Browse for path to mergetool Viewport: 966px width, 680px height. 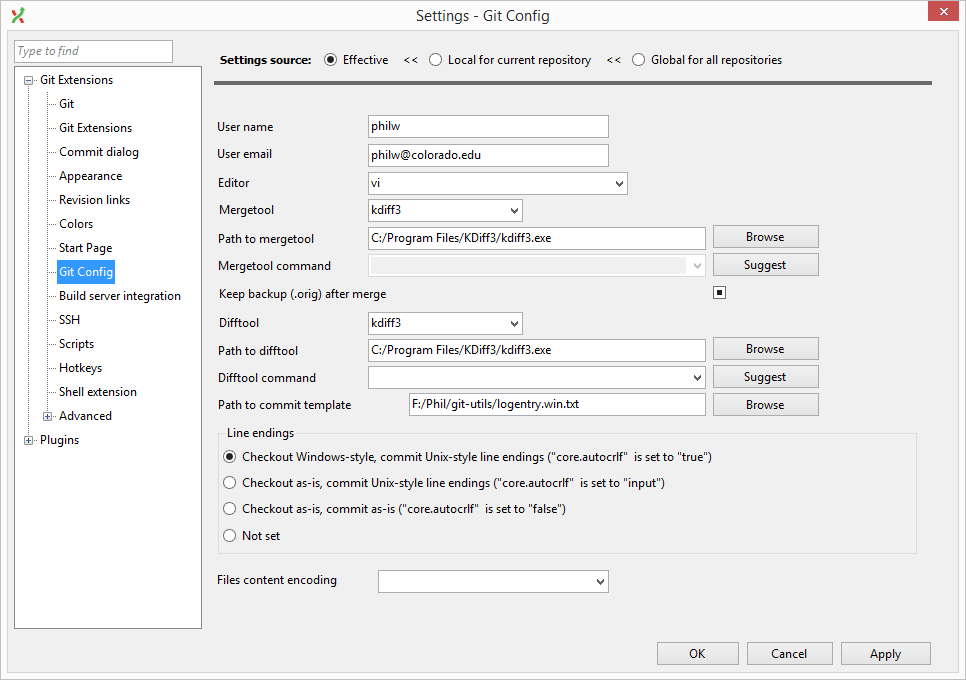(x=766, y=237)
